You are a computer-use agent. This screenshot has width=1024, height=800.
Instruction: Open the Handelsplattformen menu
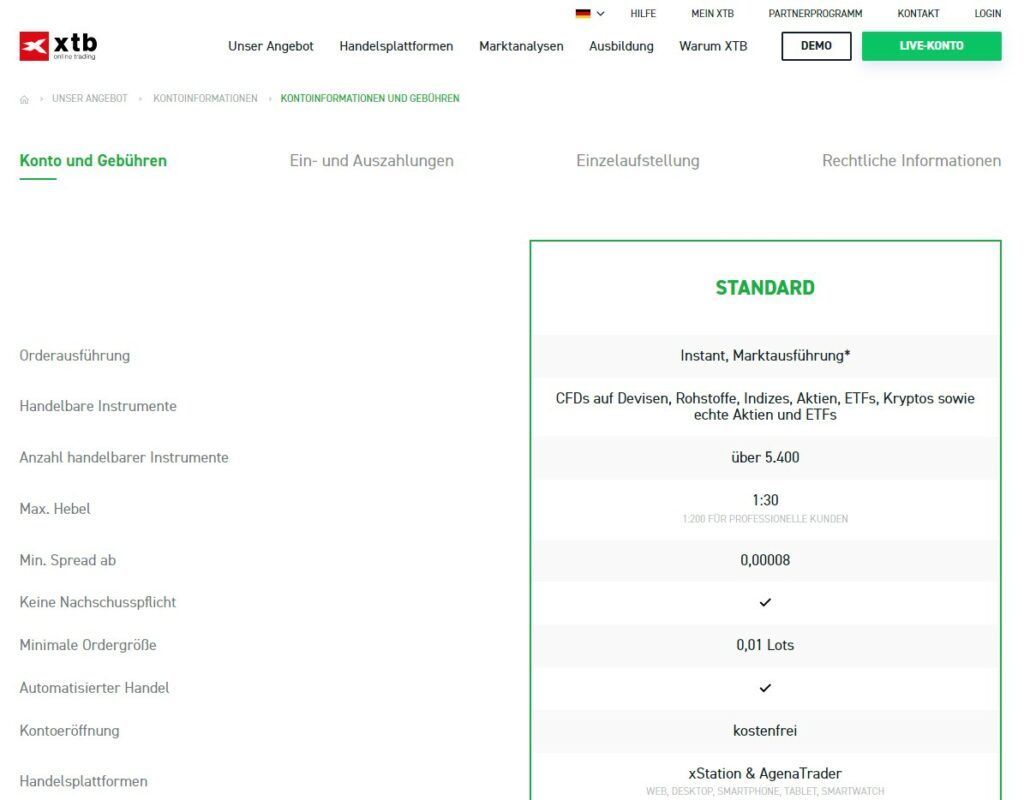pyautogui.click(x=396, y=46)
